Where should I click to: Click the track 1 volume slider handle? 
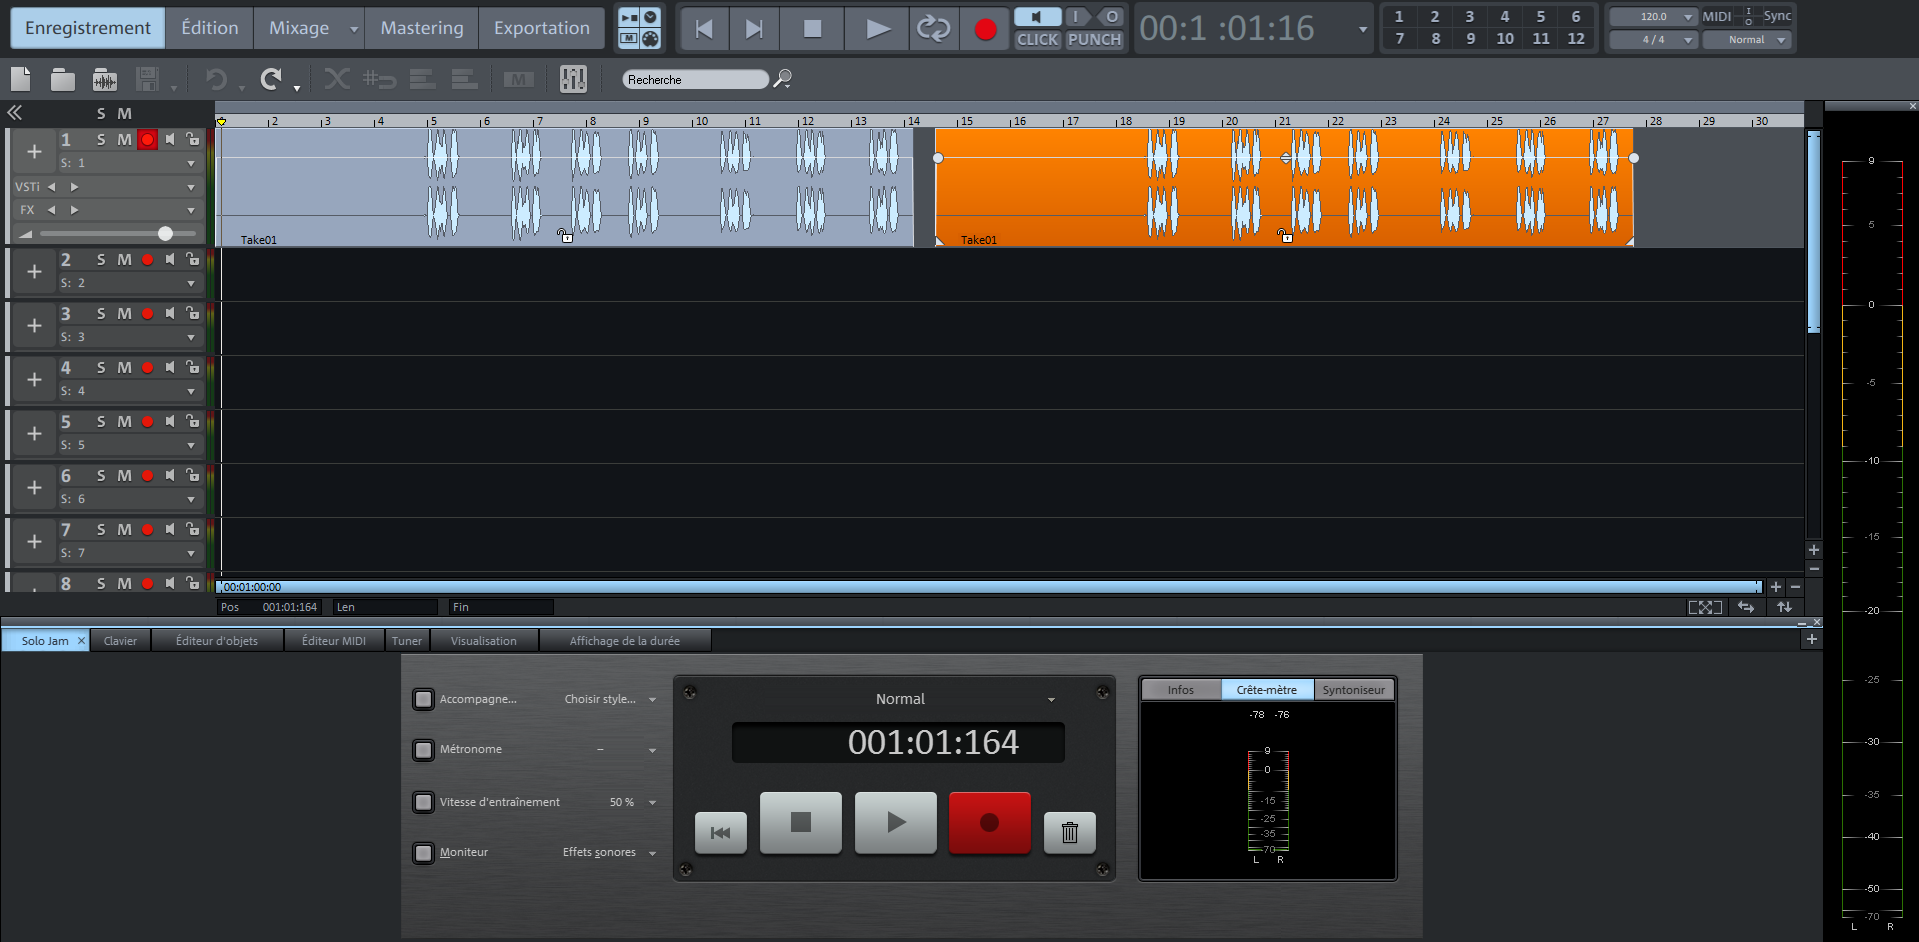tap(165, 234)
